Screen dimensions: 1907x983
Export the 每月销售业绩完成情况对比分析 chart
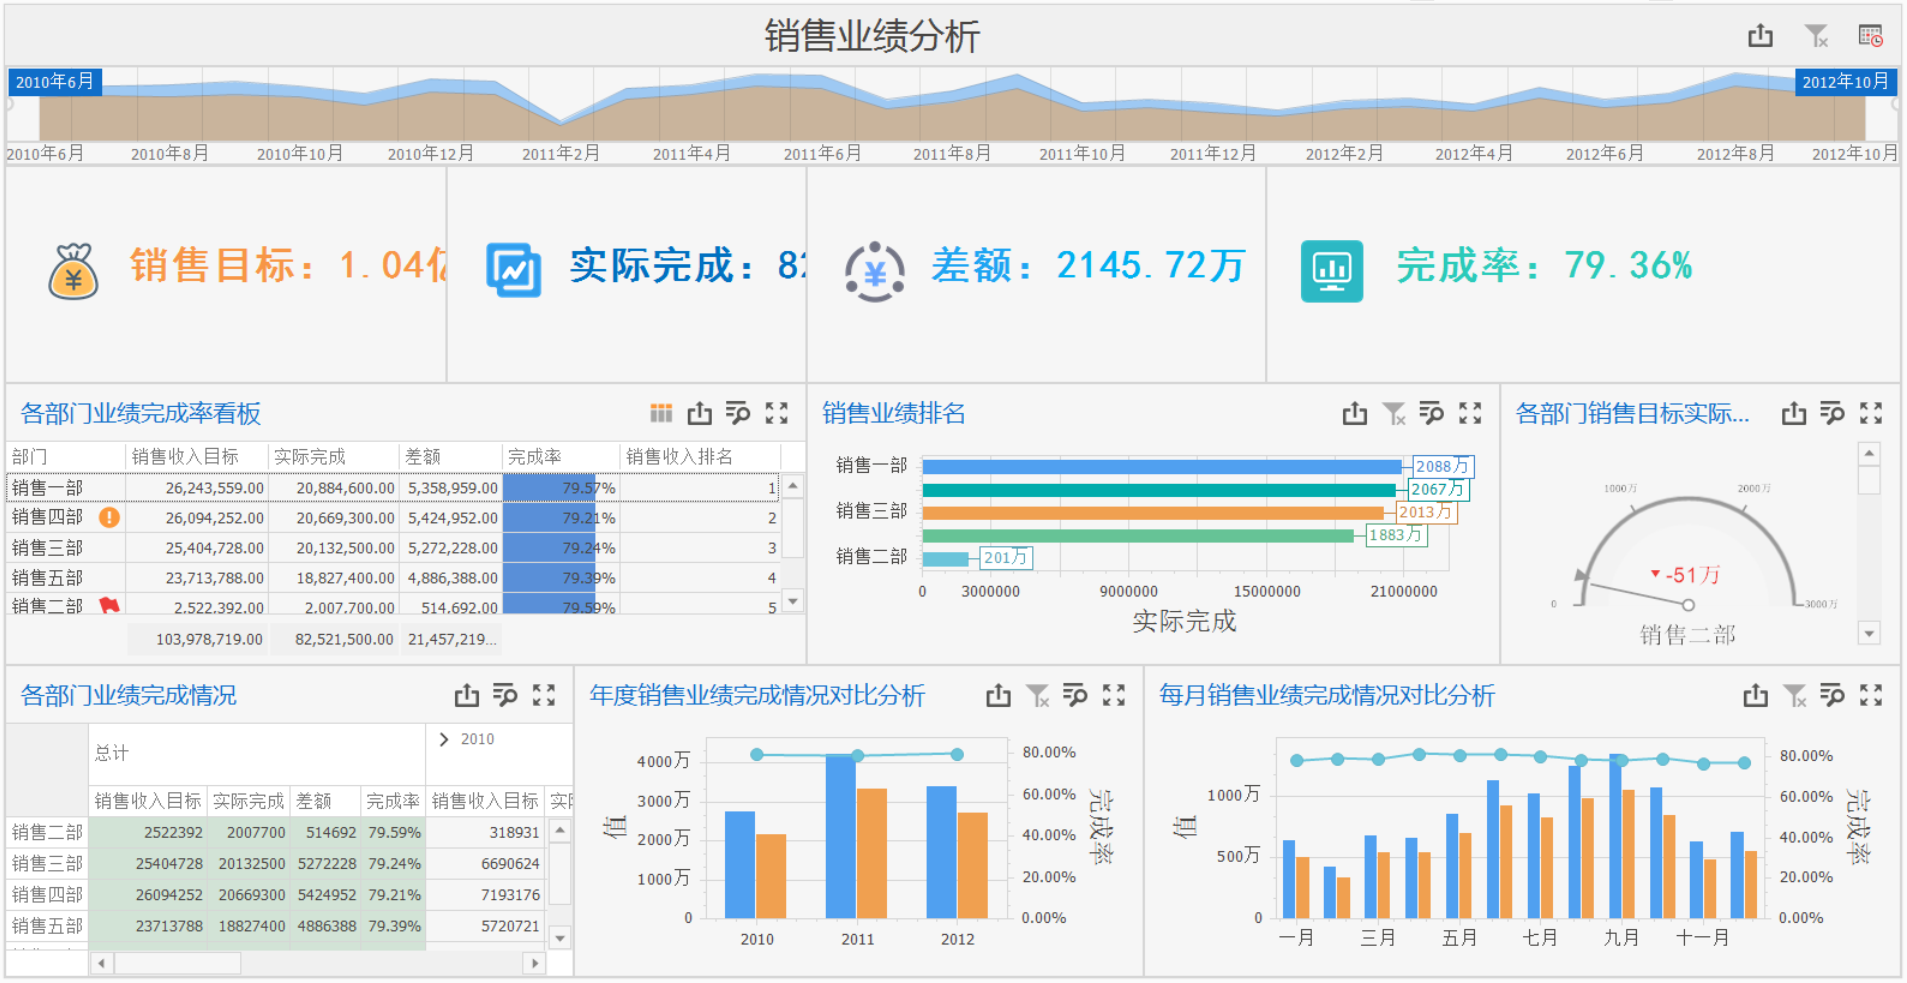pos(1755,695)
